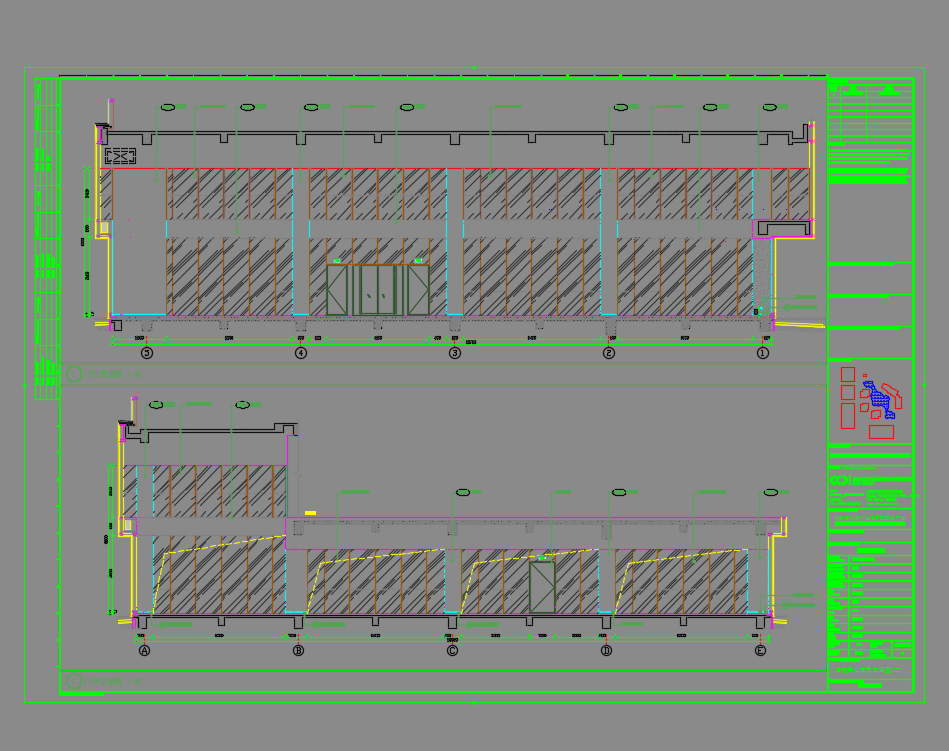949x751 pixels.
Task: Click grid axis bubble 4 in upper elevation
Action: 301,353
